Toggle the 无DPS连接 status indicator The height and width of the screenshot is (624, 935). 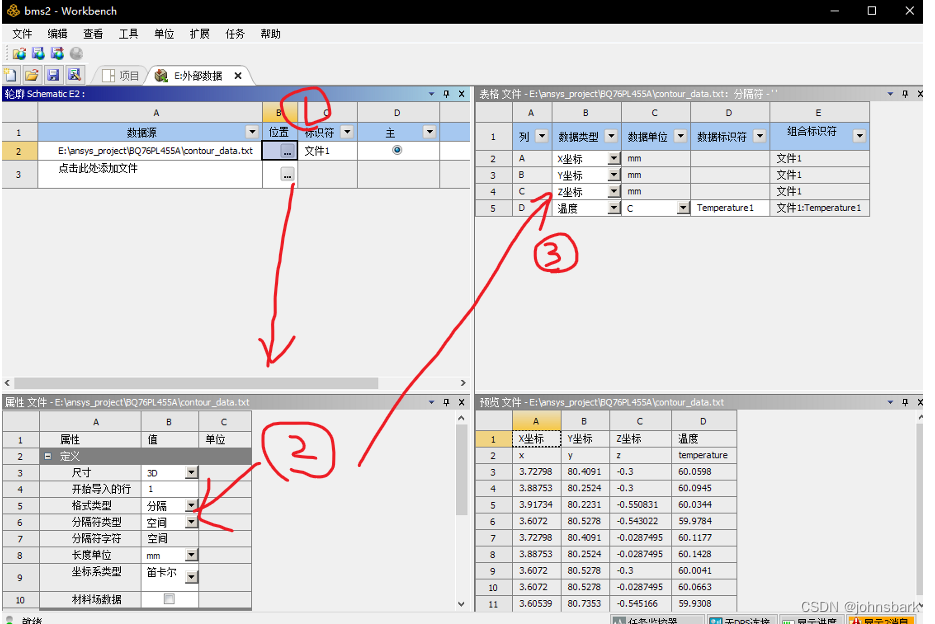742,619
